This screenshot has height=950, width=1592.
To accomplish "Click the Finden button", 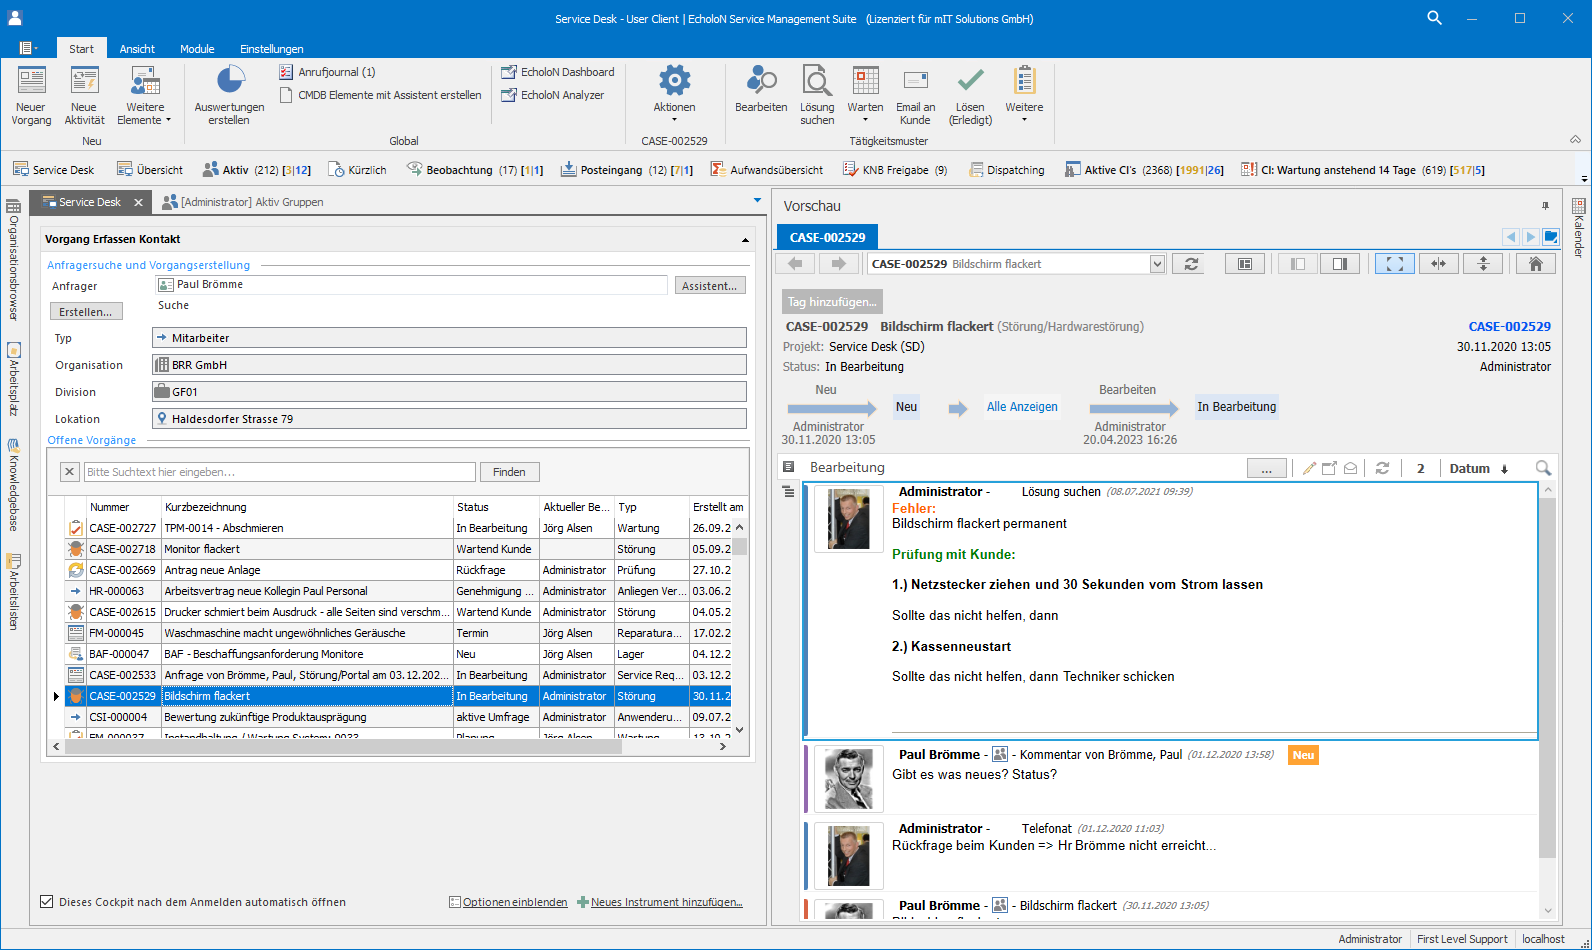I will pyautogui.click(x=509, y=472).
